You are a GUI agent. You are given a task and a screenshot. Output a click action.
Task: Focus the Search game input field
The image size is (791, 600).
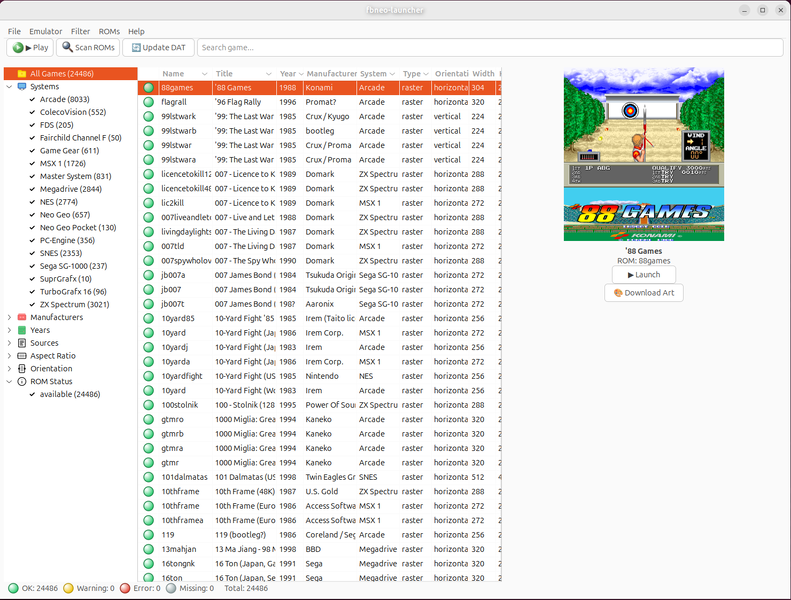pyautogui.click(x=490, y=47)
